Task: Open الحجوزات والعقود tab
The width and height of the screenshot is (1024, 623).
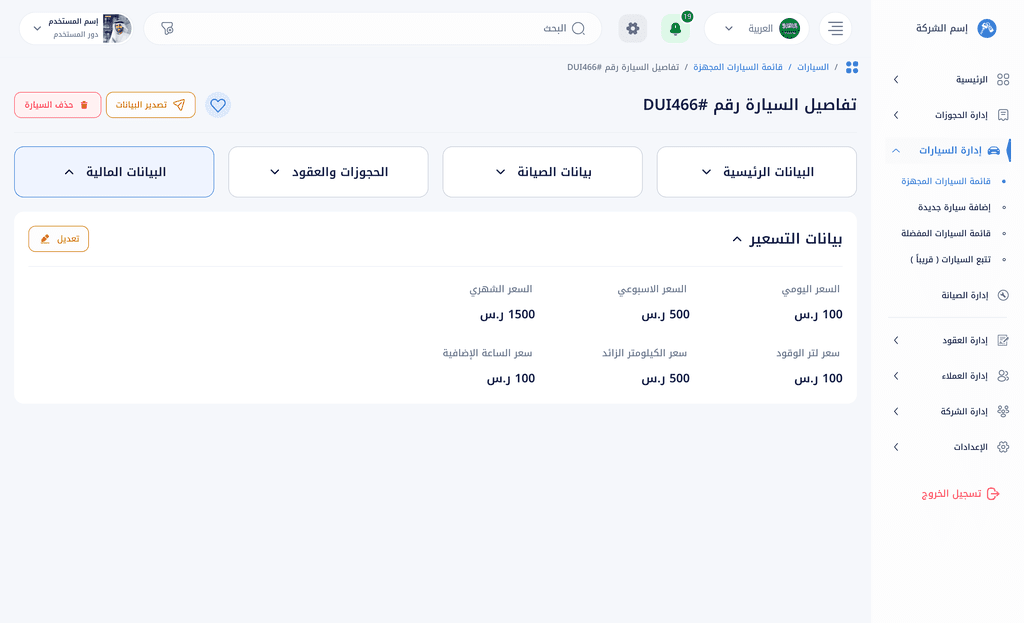Action: tap(328, 172)
